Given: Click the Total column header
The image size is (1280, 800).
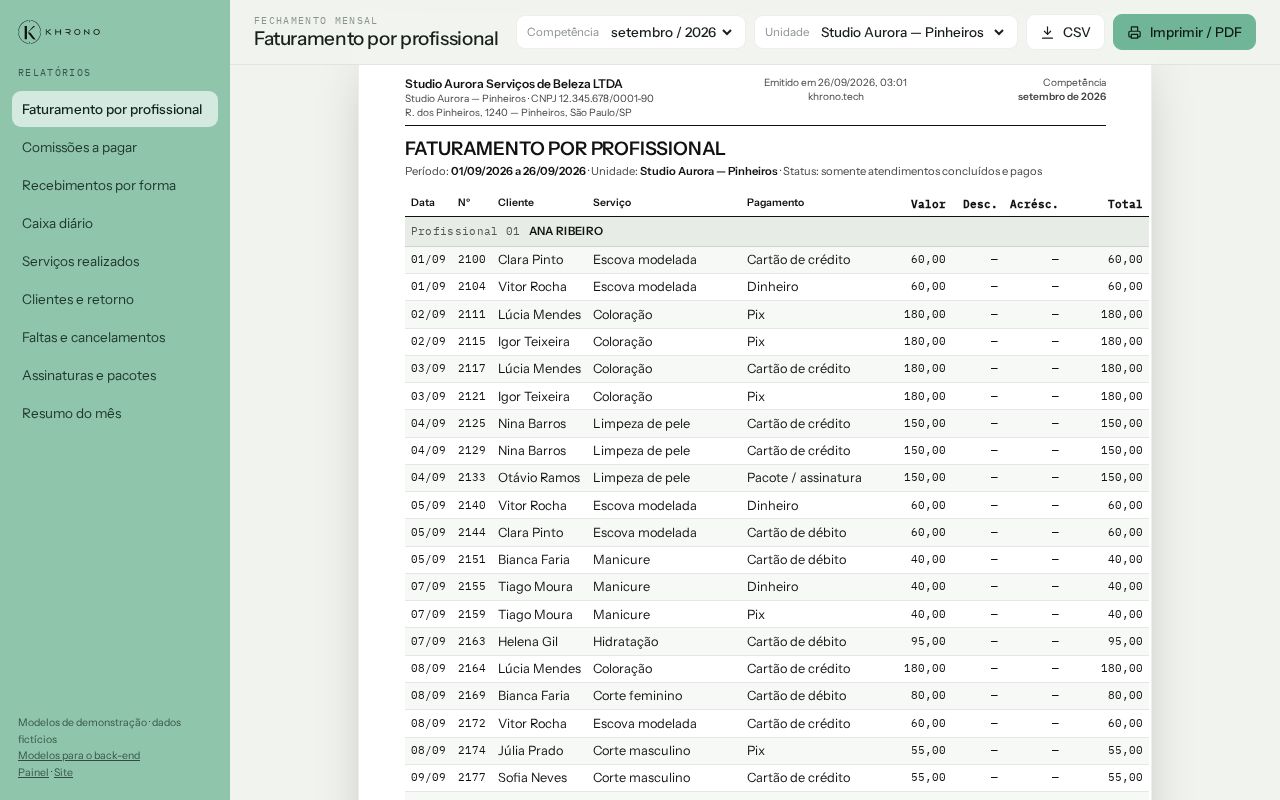Looking at the screenshot, I should (x=1125, y=204).
